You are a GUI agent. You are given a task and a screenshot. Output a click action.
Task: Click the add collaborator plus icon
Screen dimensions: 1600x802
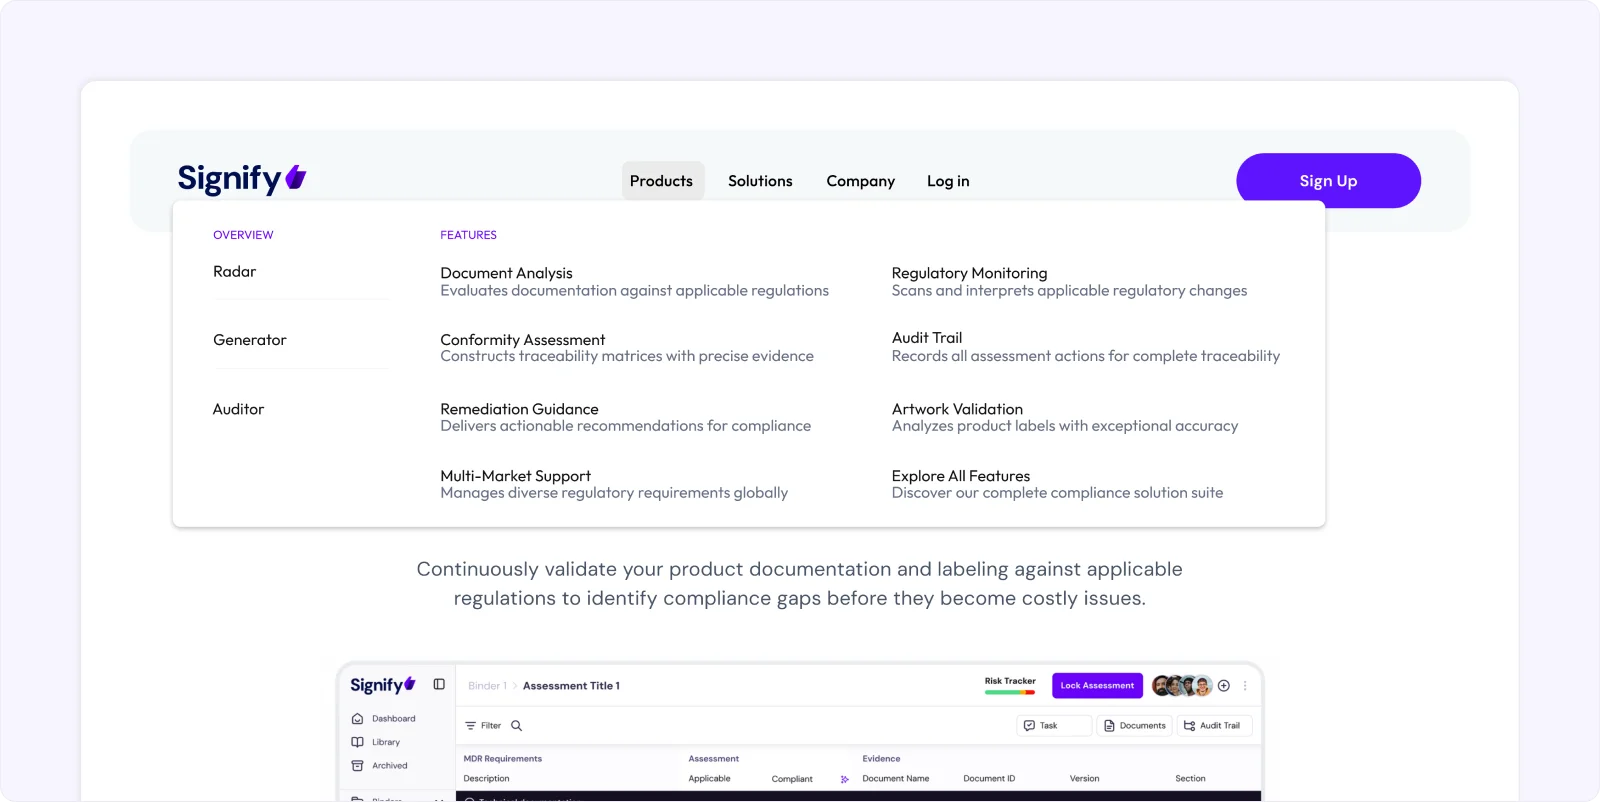click(1224, 685)
